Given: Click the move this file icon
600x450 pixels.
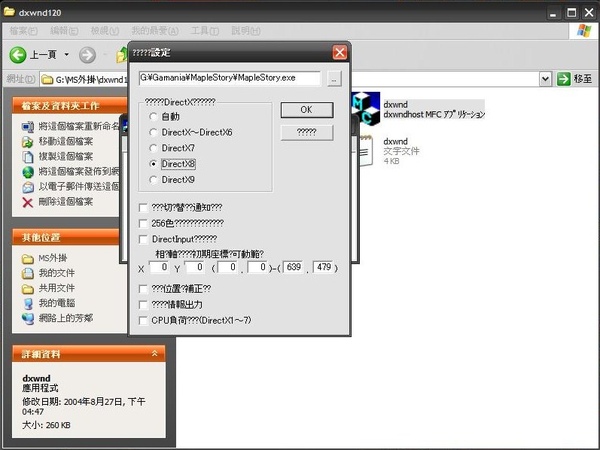Looking at the screenshot, I should [x=28, y=142].
